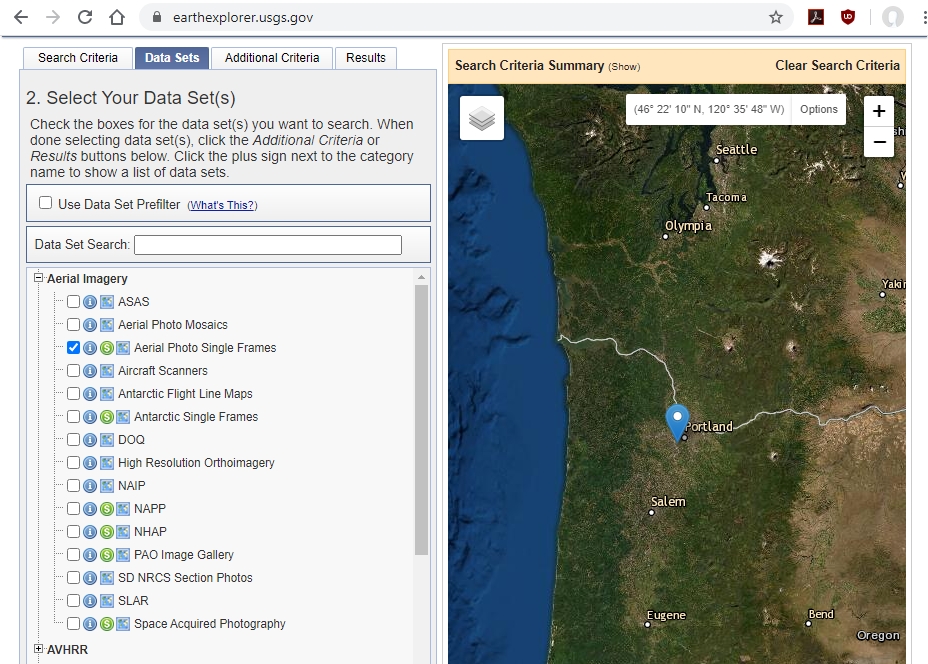Expand the AVHRR category
The image size is (928, 664).
click(x=39, y=649)
